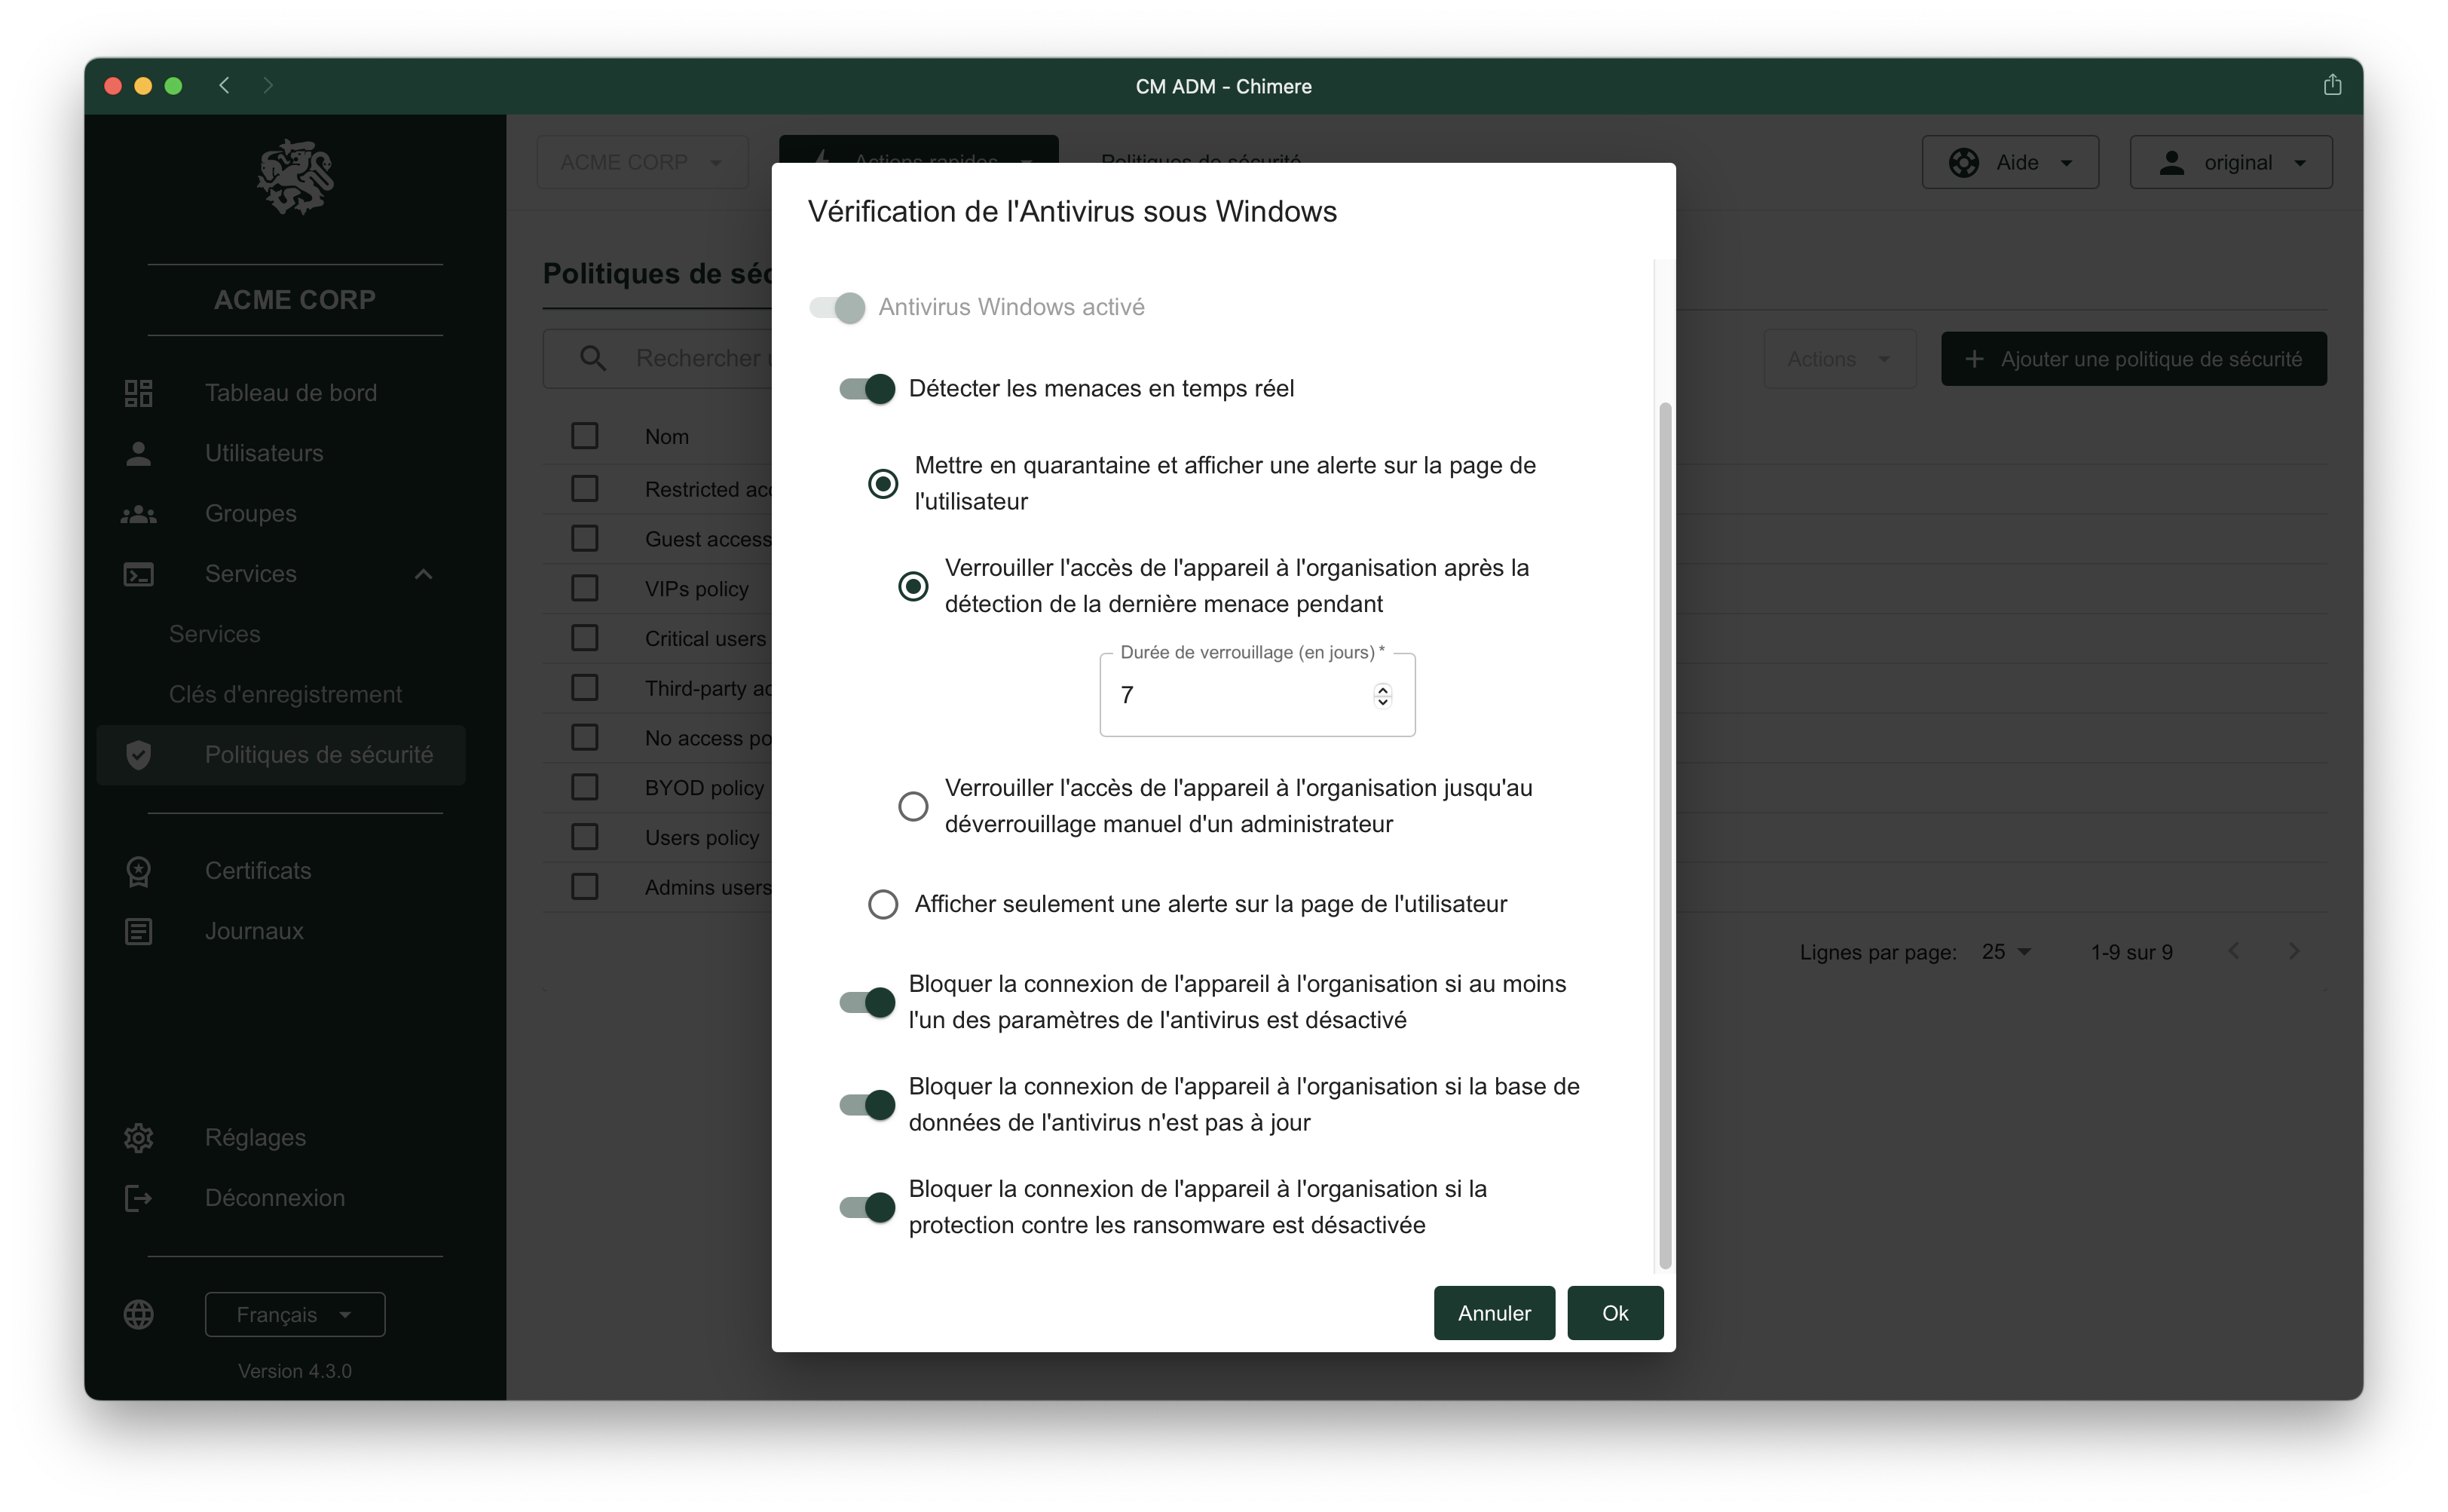
Task: Open the Français language selector
Action: [x=295, y=1314]
